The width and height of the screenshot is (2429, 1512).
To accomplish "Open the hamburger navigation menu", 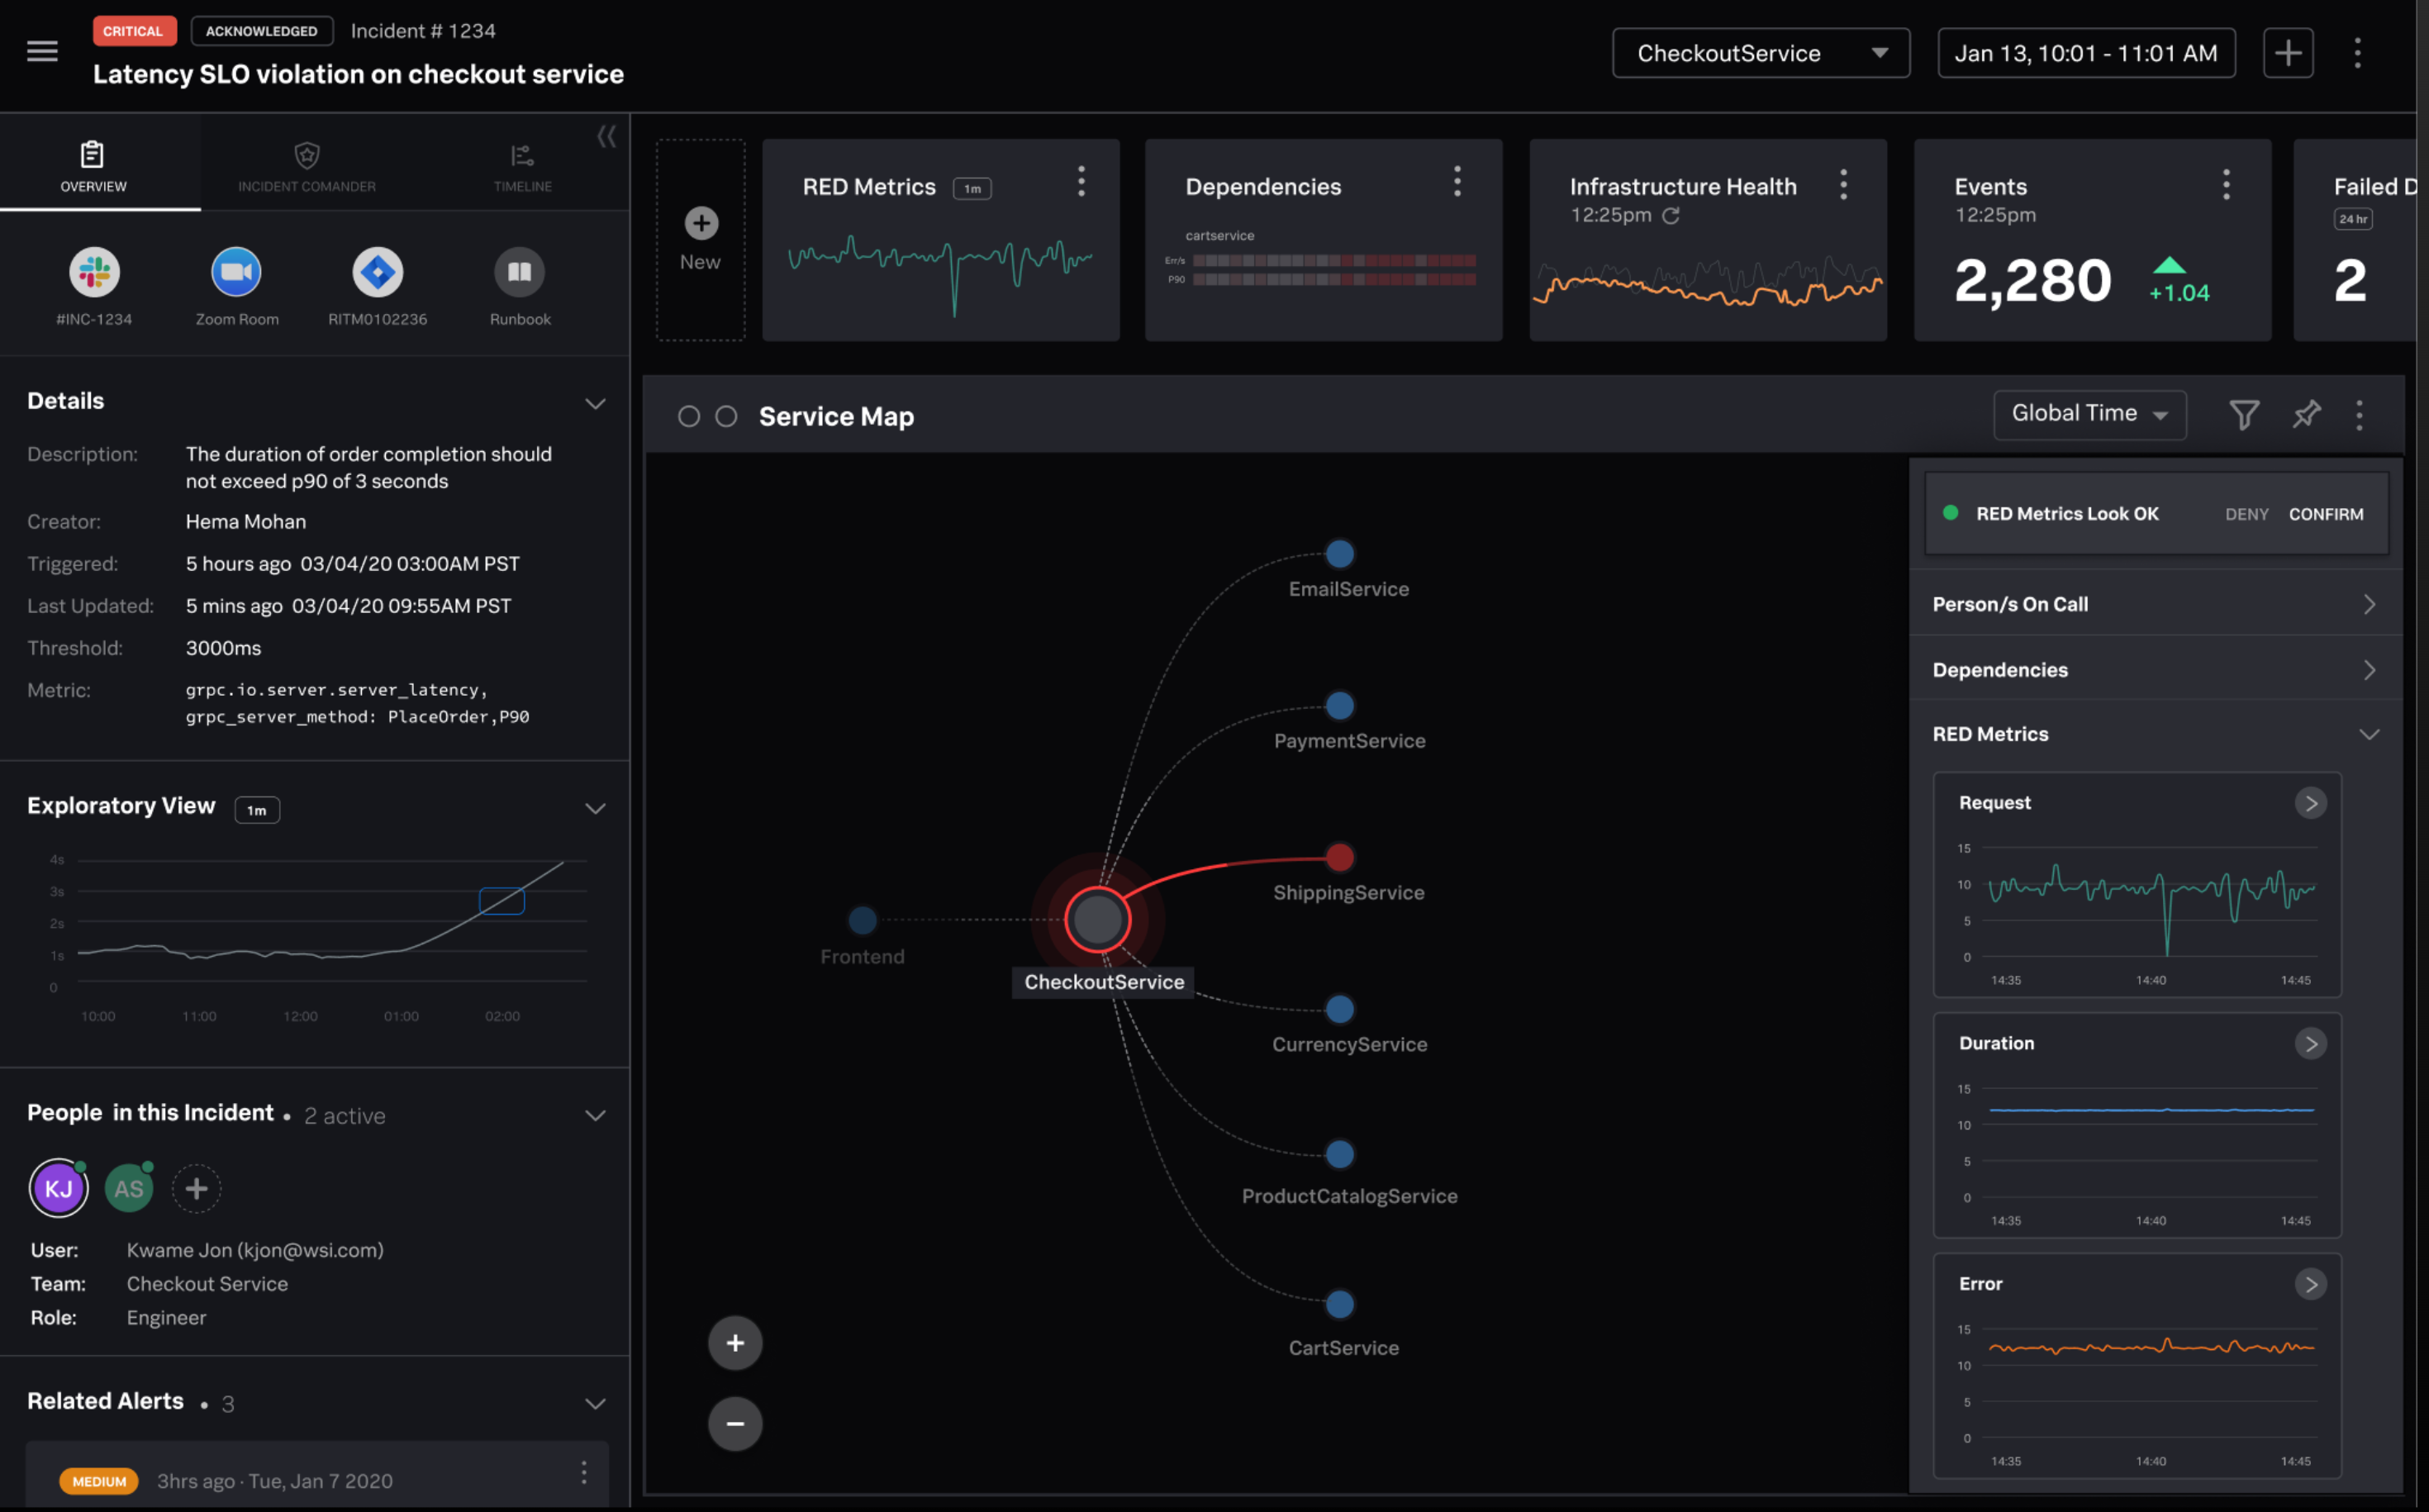I will click(x=42, y=51).
